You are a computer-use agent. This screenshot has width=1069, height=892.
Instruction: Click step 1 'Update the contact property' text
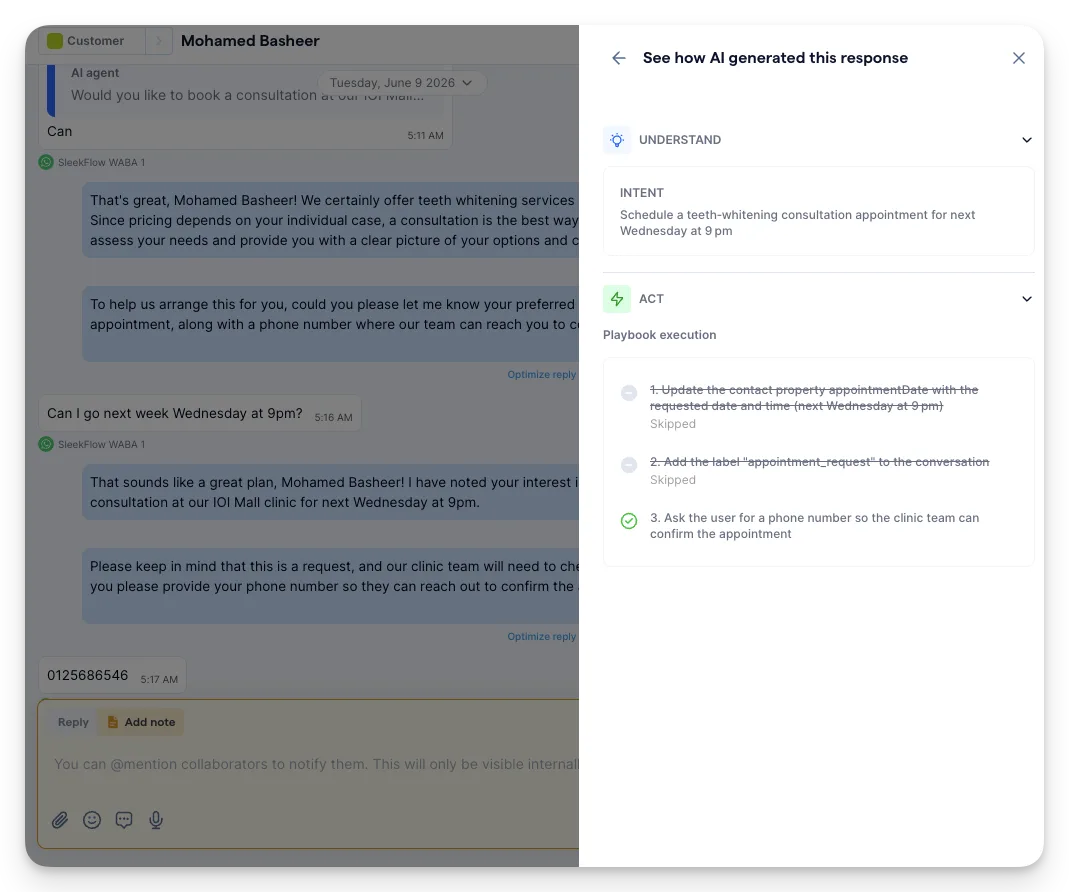coord(813,398)
